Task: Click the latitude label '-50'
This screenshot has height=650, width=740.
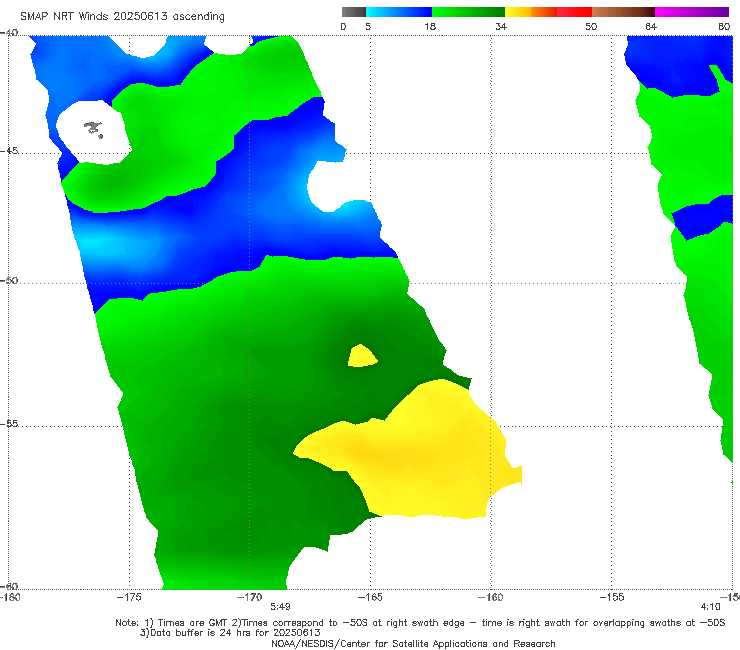Action: click(x=9, y=280)
